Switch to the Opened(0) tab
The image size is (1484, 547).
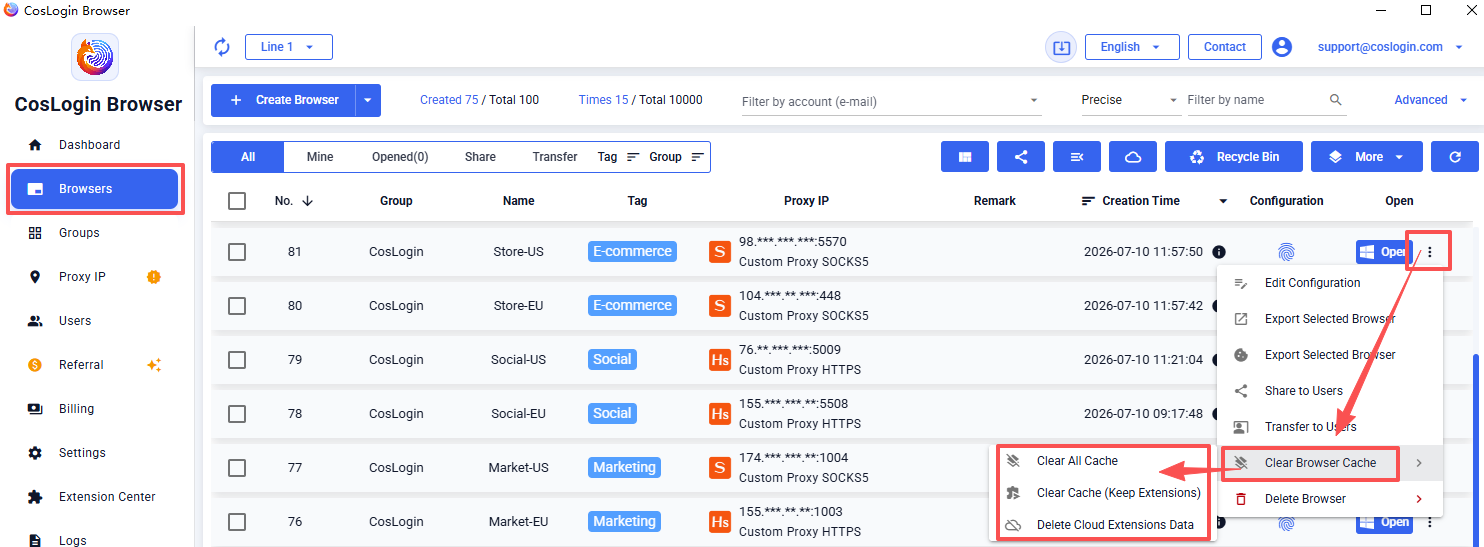tap(400, 157)
